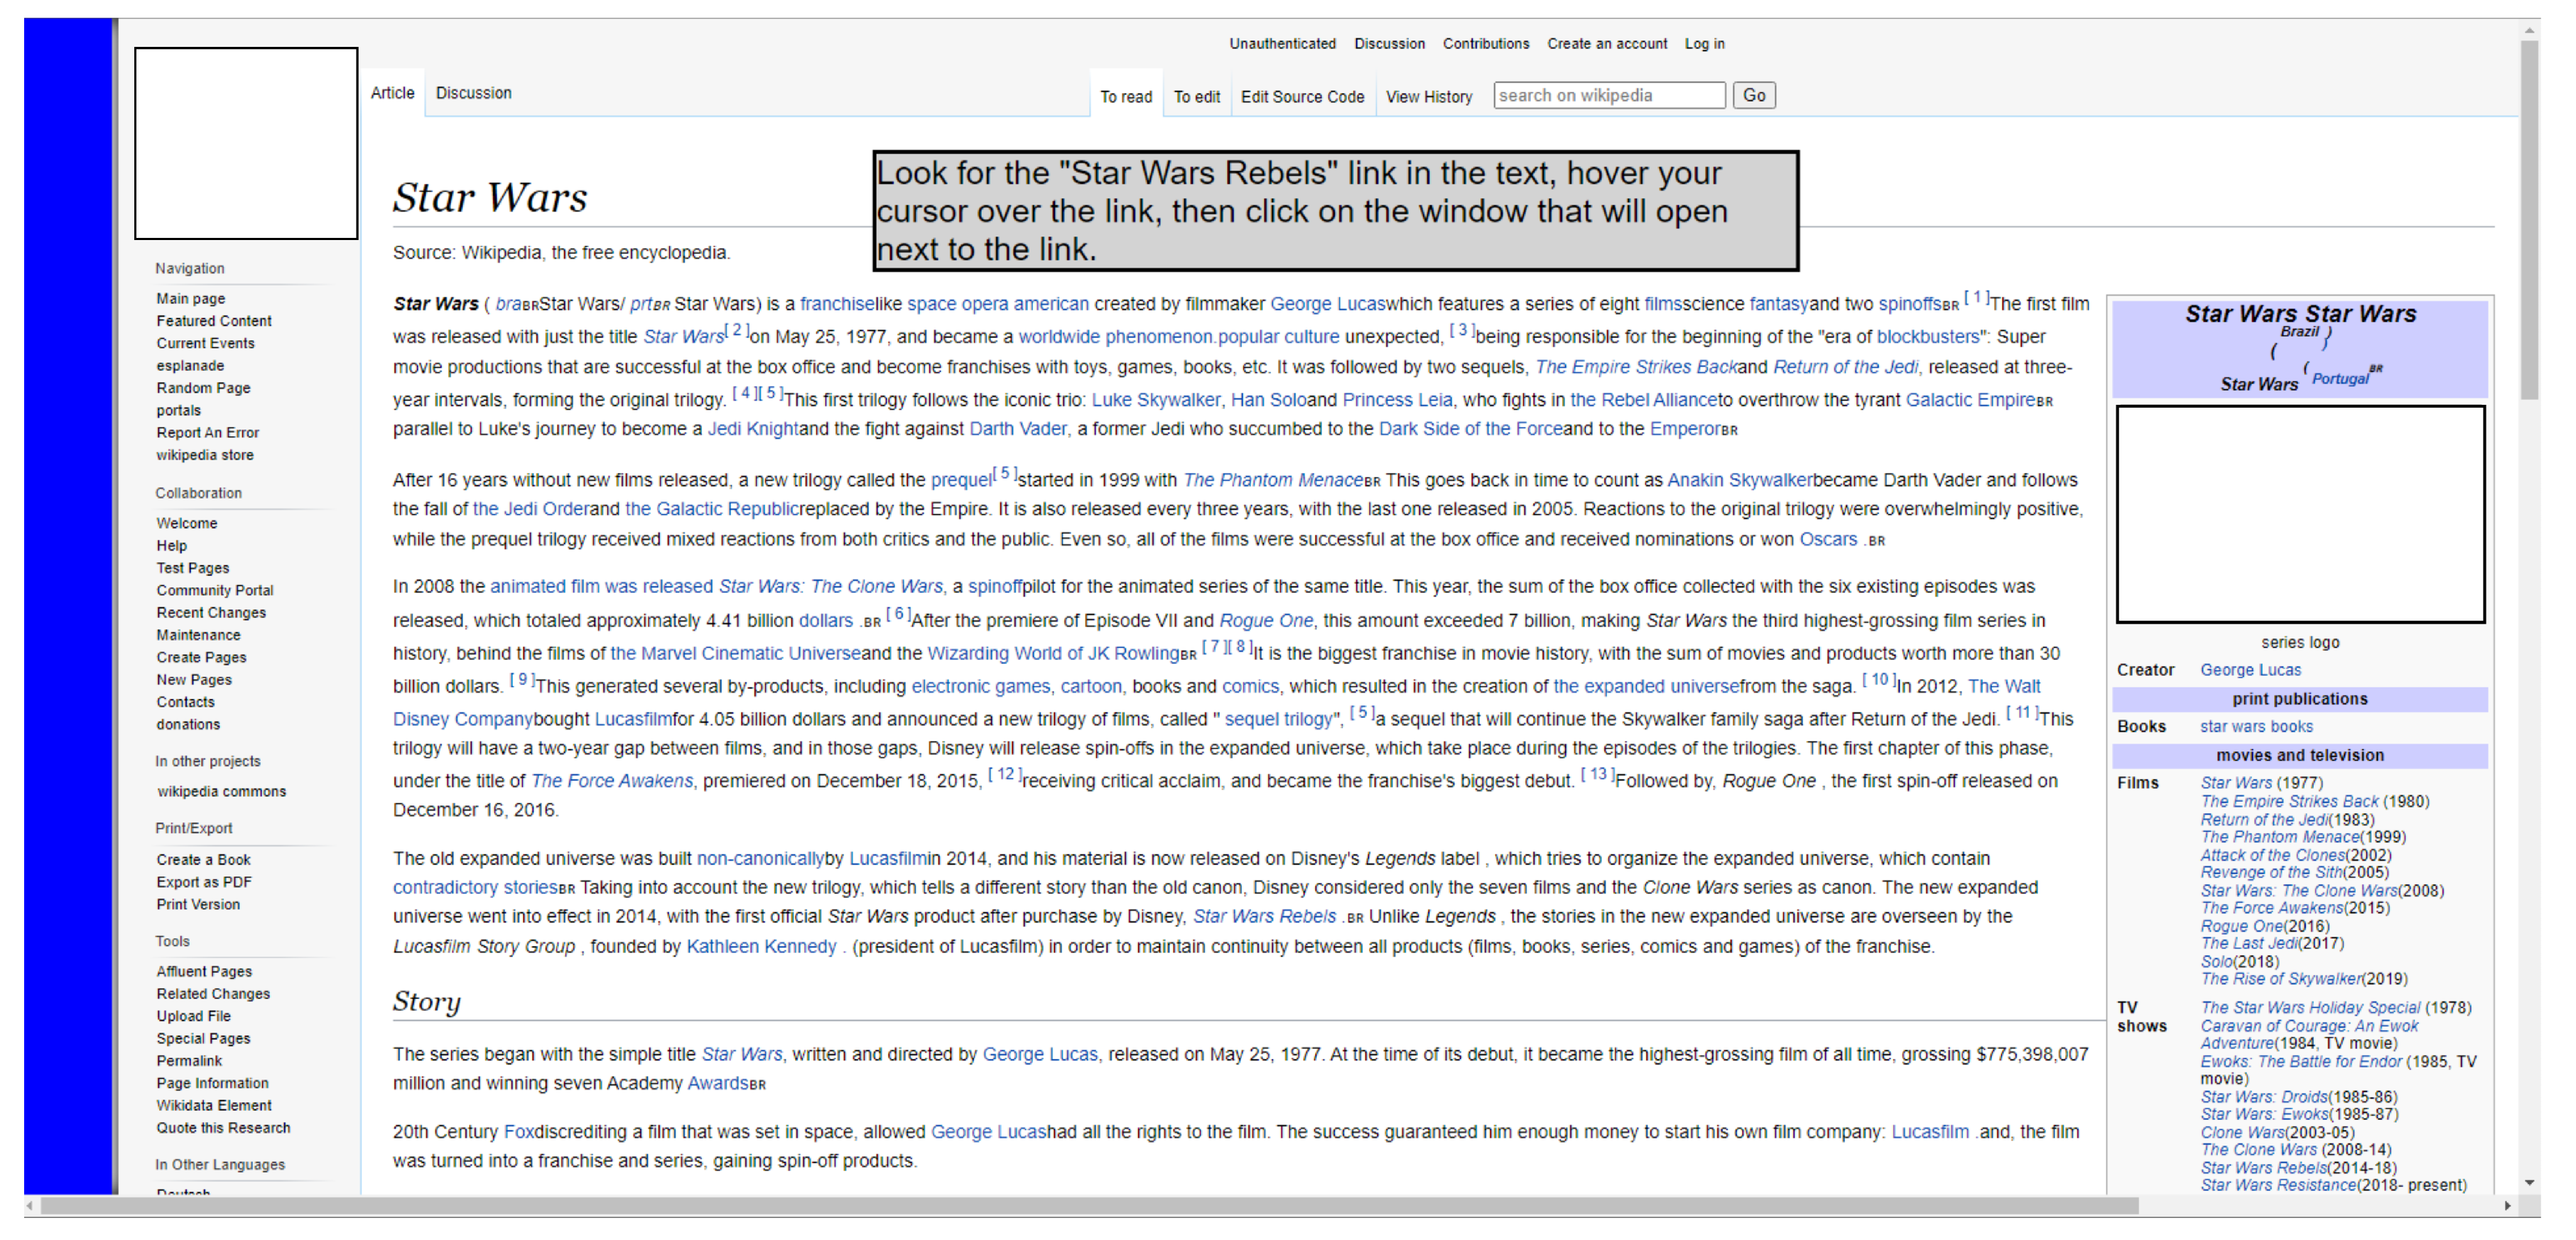The image size is (2576, 1240).
Task: Click Export as PDF in sidebar
Action: pos(203,882)
